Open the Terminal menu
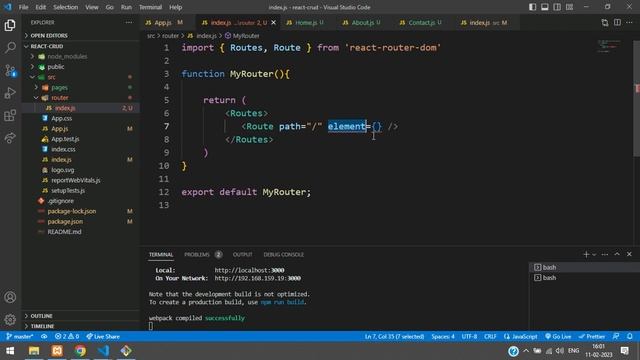Screen dimensions: 640x360 pyautogui.click(x=150, y=7)
